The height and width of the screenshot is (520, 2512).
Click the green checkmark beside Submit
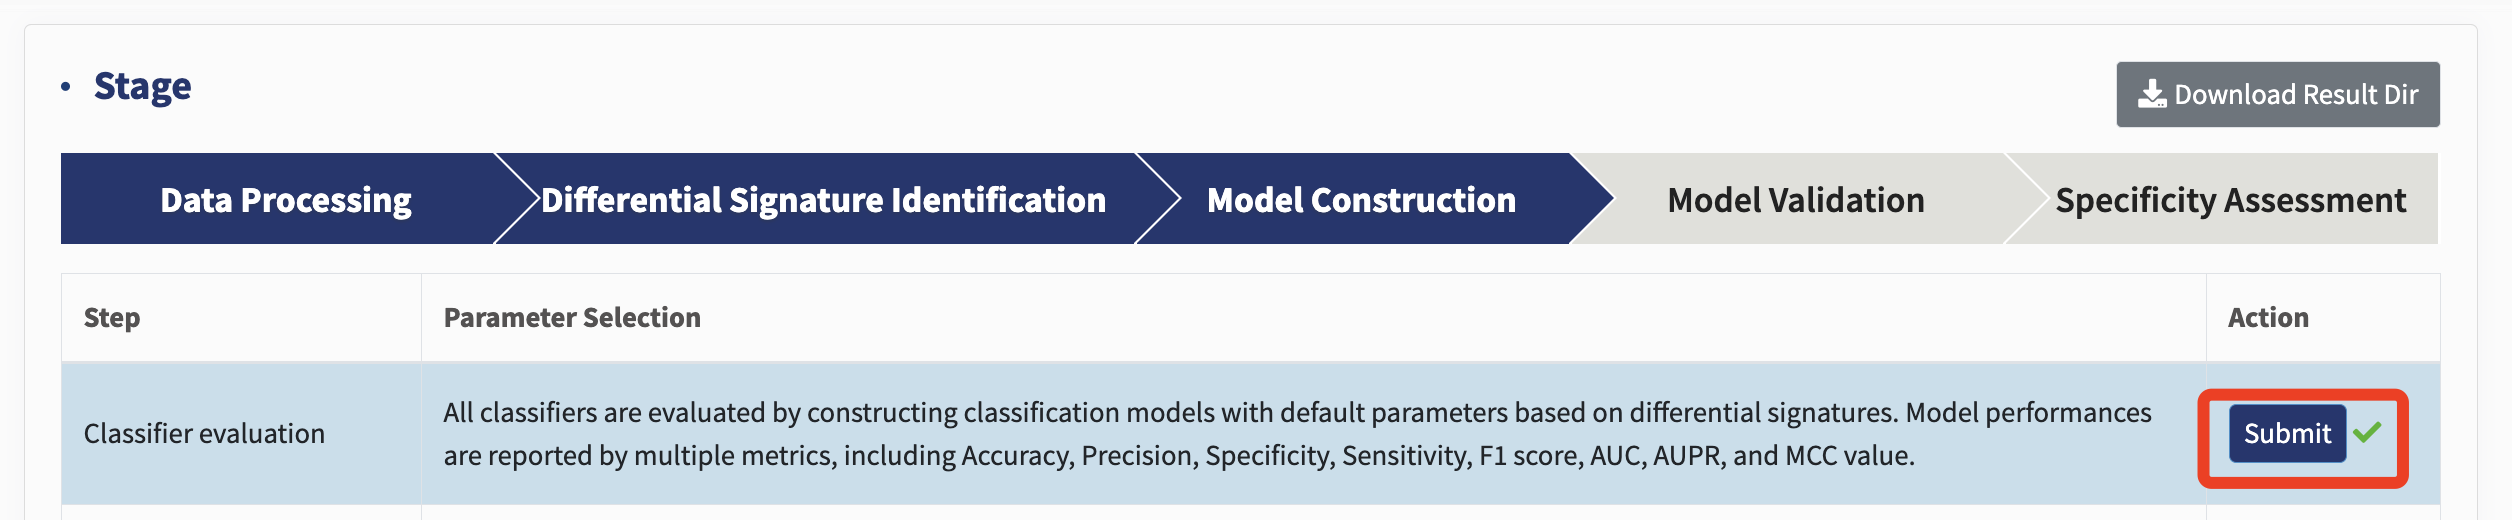2367,432
